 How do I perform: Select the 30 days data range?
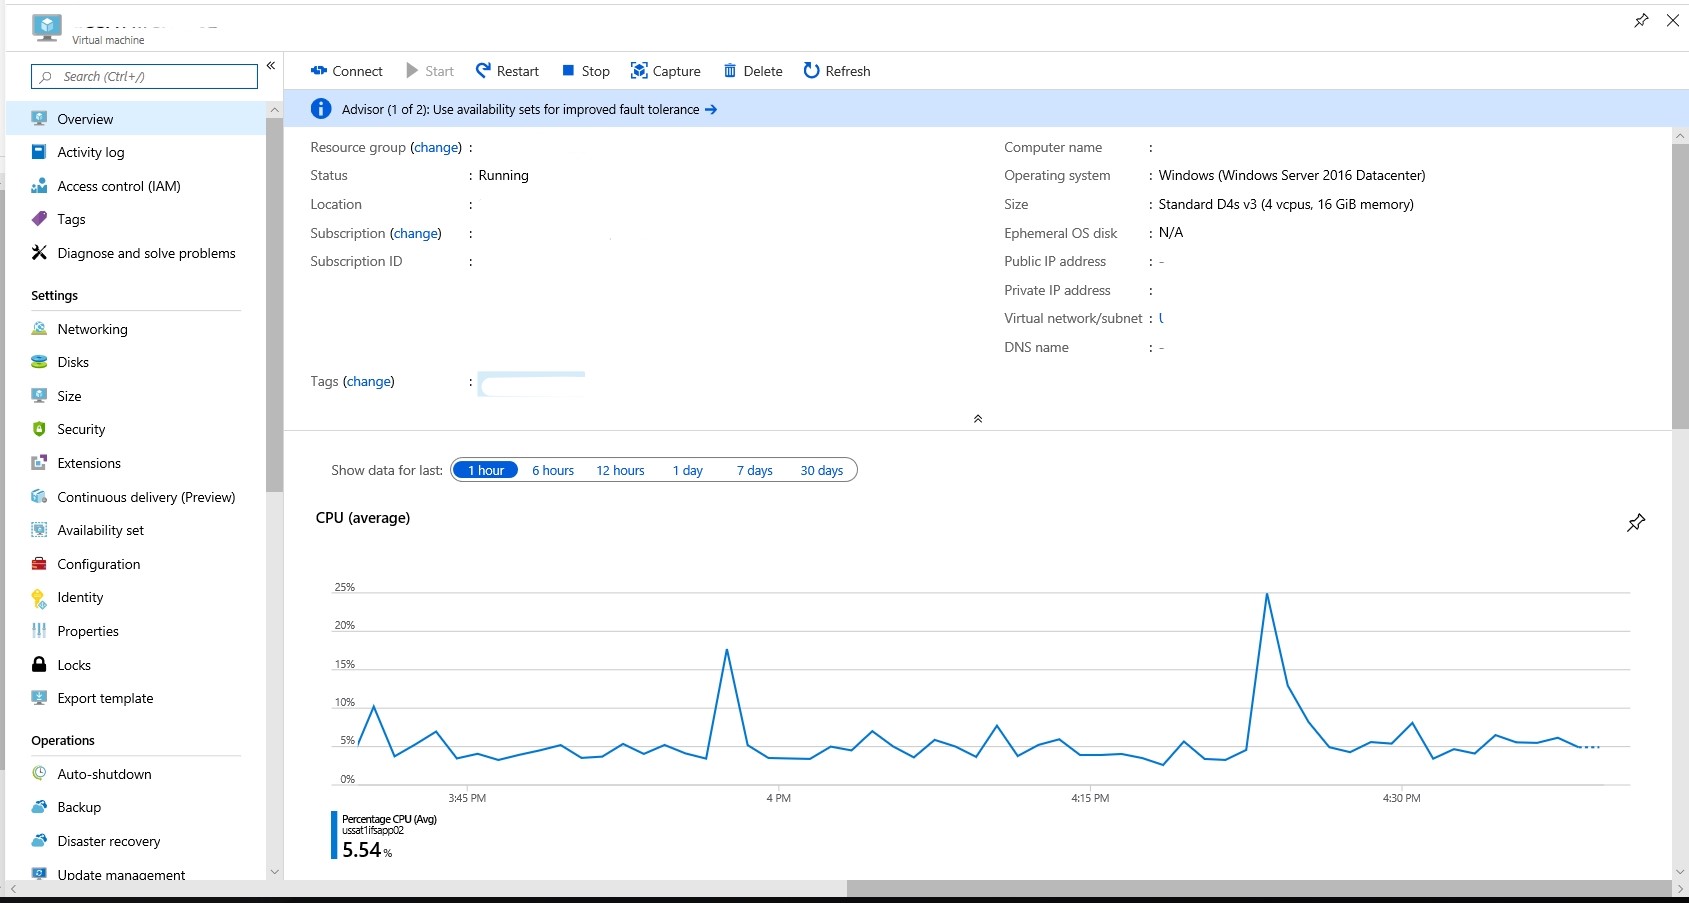pos(821,470)
